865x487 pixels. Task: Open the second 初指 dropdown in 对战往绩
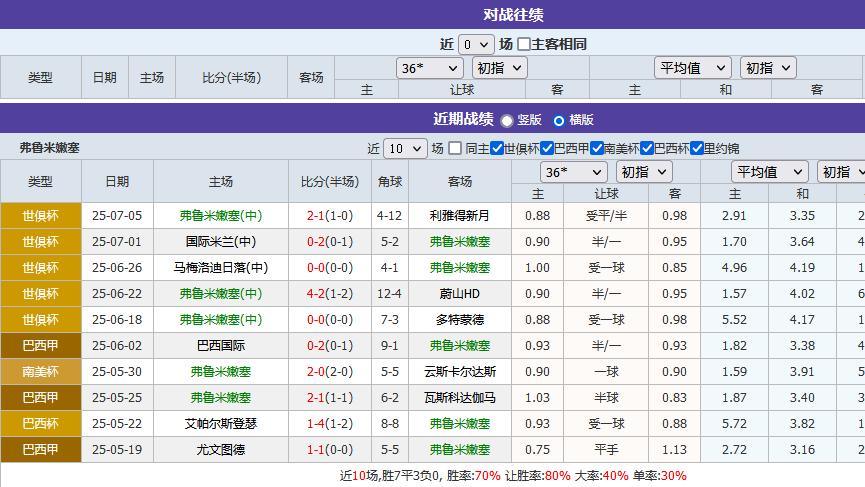[768, 68]
